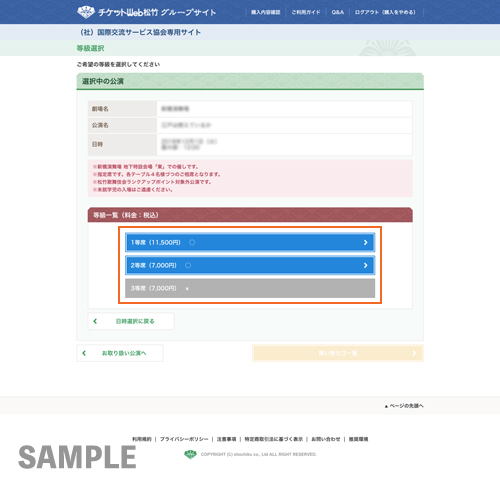Click the sold-out × mark on 3等席
The image size is (500, 480).
[187, 289]
